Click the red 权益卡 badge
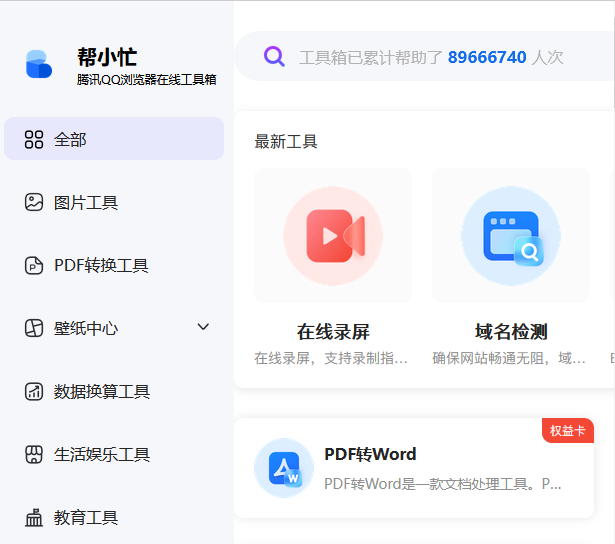Viewport: 615px width, 544px height. point(568,430)
